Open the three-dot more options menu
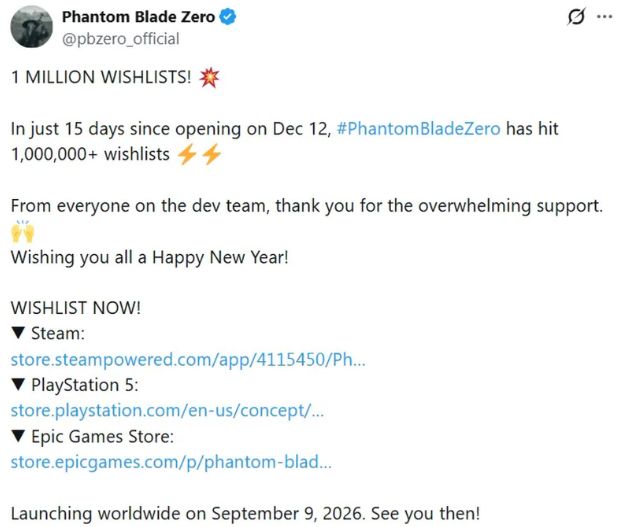624x527 pixels. [x=604, y=17]
